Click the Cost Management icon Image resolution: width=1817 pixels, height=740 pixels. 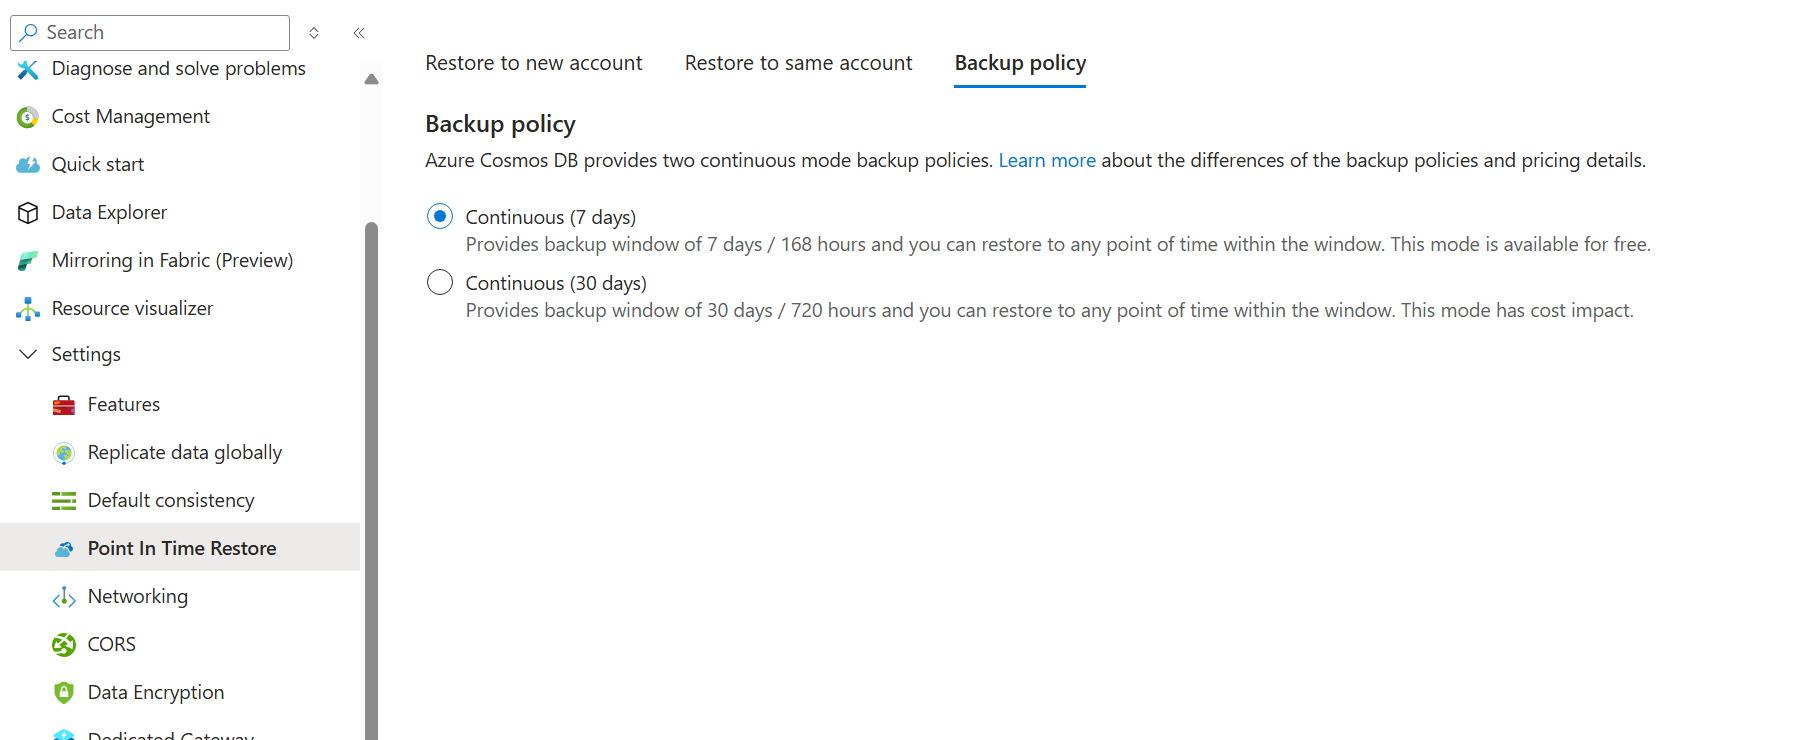(27, 116)
